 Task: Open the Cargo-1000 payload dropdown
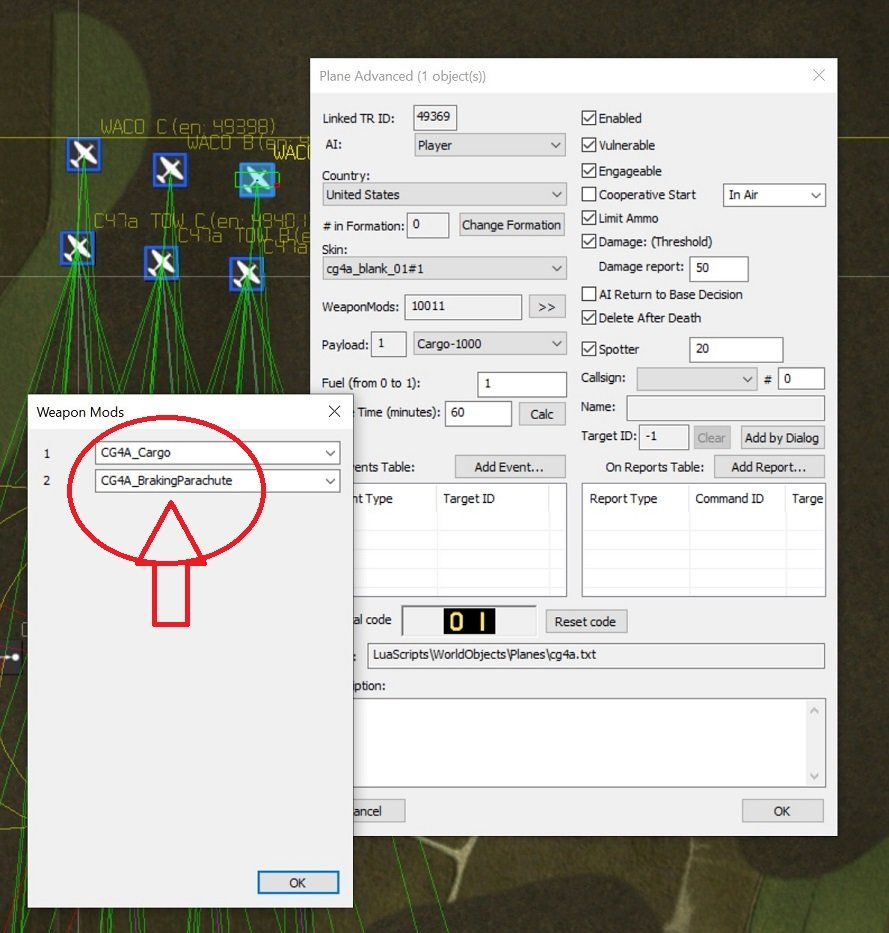(489, 344)
